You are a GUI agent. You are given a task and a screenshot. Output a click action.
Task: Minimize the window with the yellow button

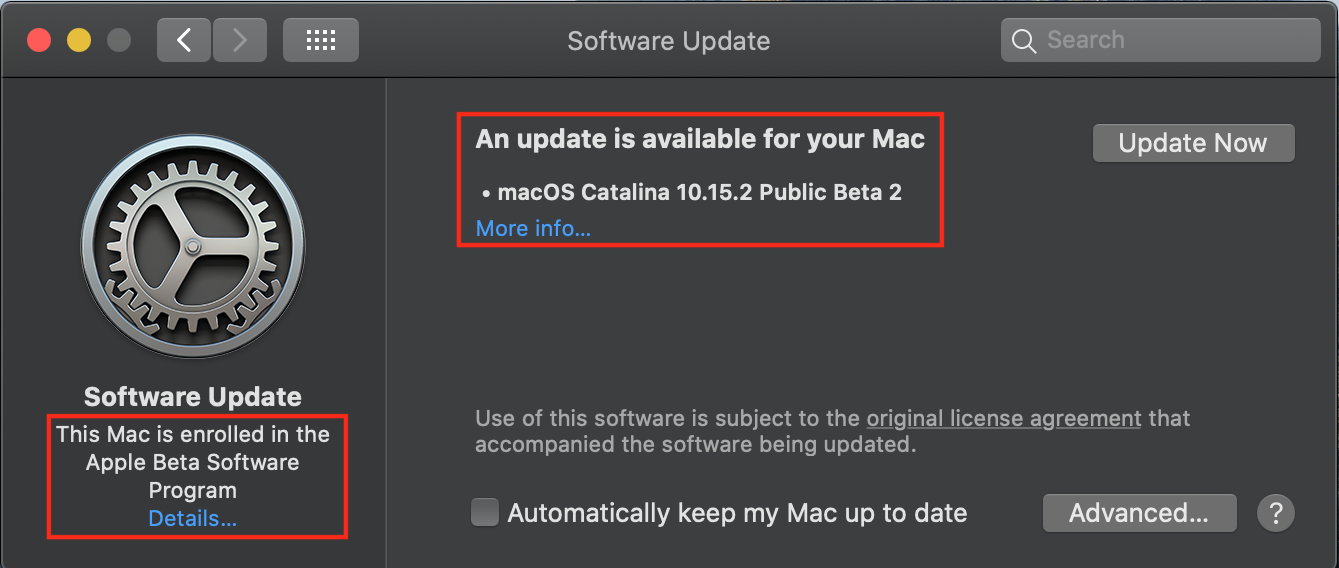pyautogui.click(x=79, y=40)
